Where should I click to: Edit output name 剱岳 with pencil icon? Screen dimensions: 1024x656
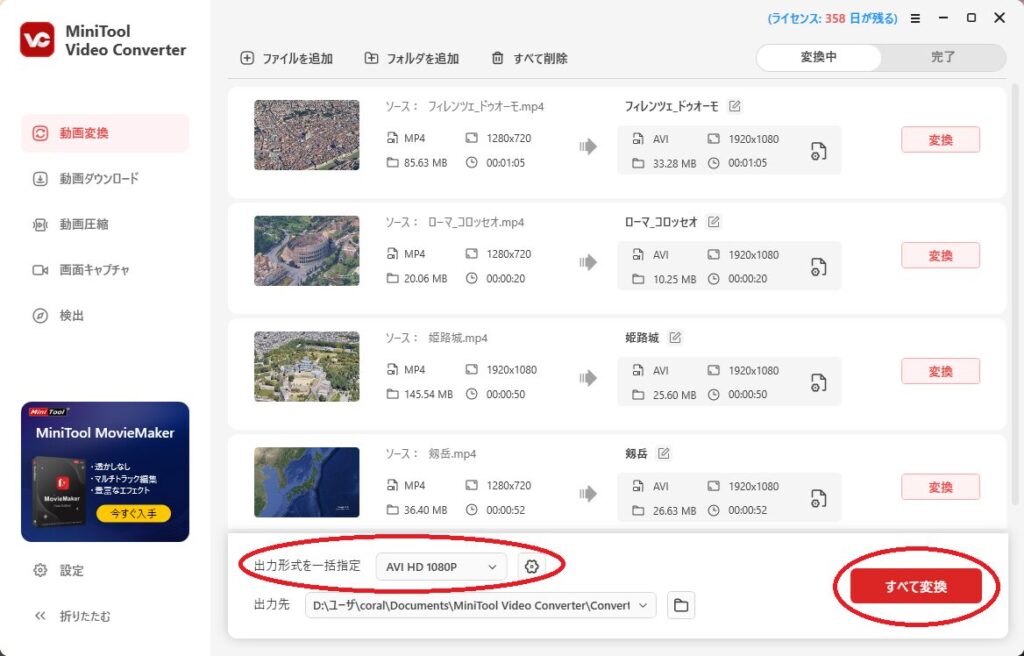(x=664, y=453)
